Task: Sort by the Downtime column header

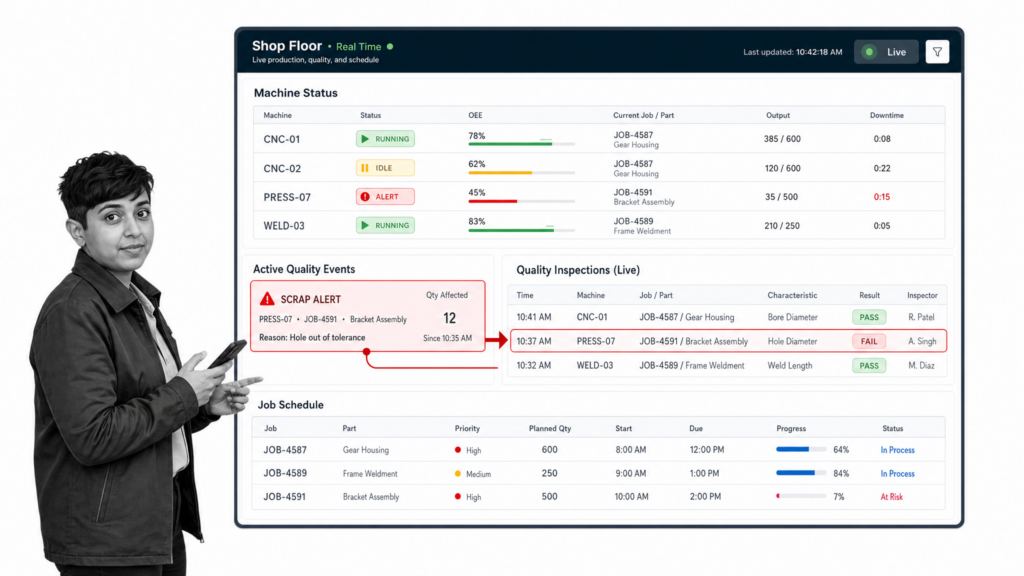Action: tap(887, 115)
